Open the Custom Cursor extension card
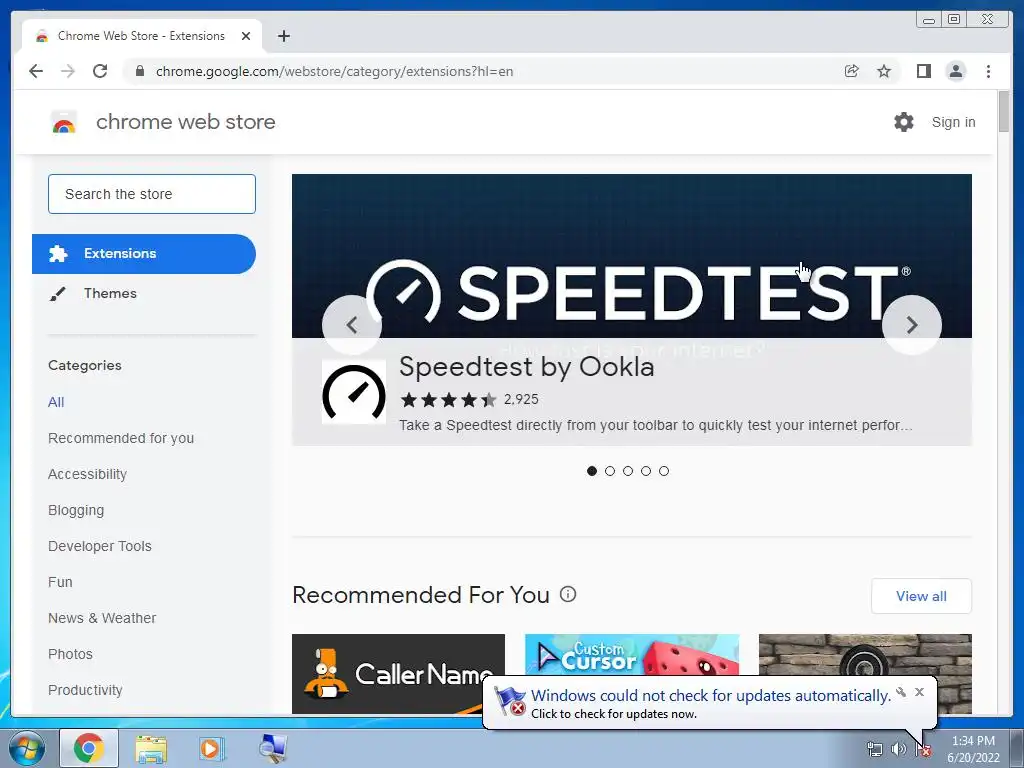The width and height of the screenshot is (1024, 768). [x=632, y=654]
